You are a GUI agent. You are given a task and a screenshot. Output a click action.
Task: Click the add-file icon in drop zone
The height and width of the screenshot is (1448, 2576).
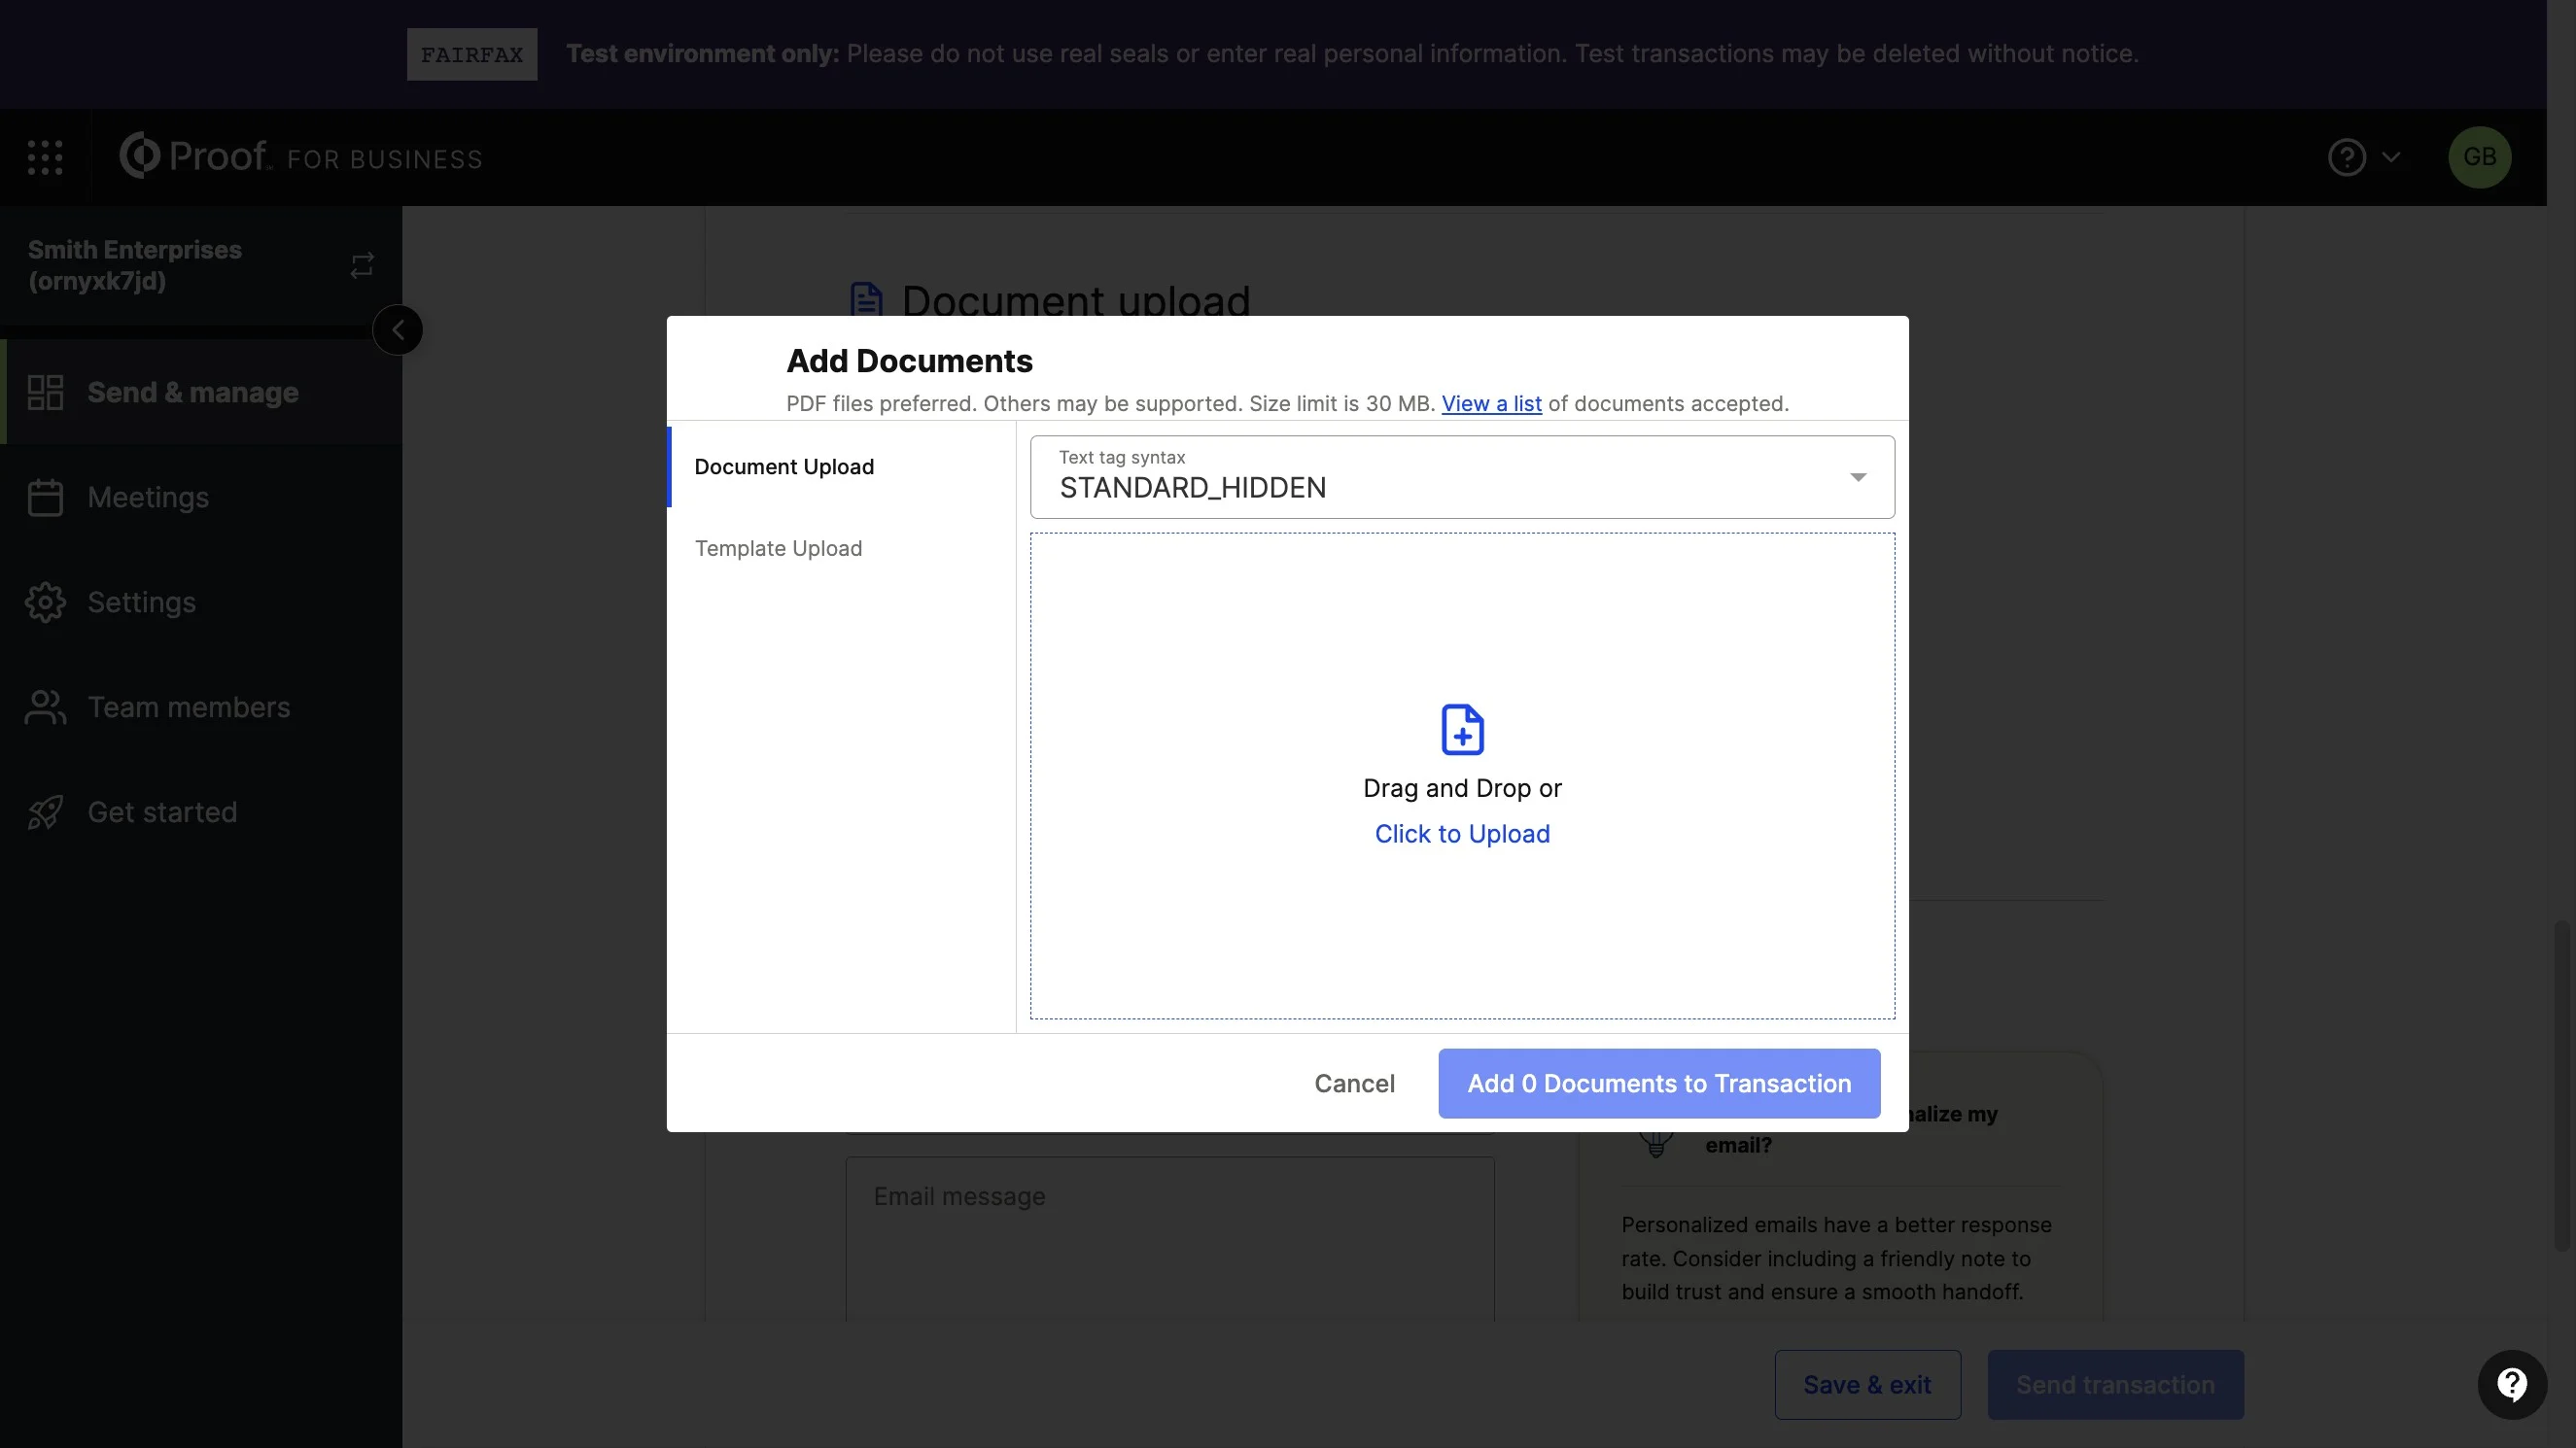click(x=1462, y=729)
